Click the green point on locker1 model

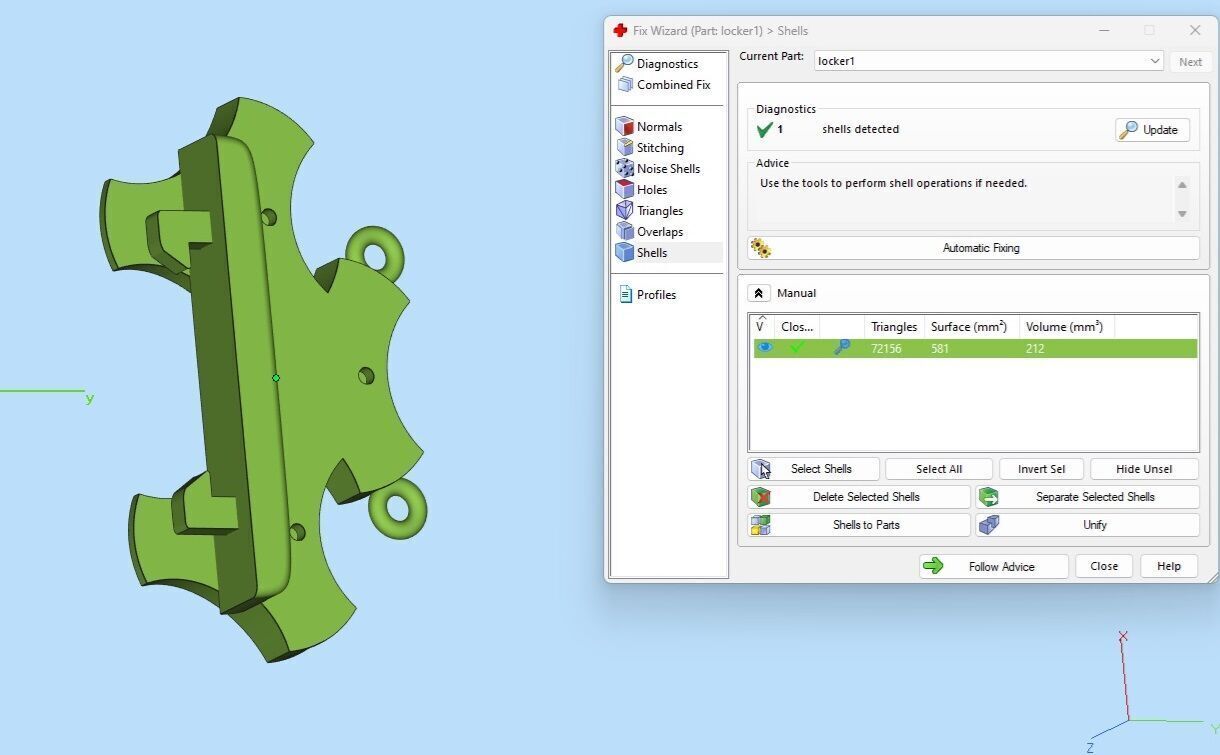point(276,378)
